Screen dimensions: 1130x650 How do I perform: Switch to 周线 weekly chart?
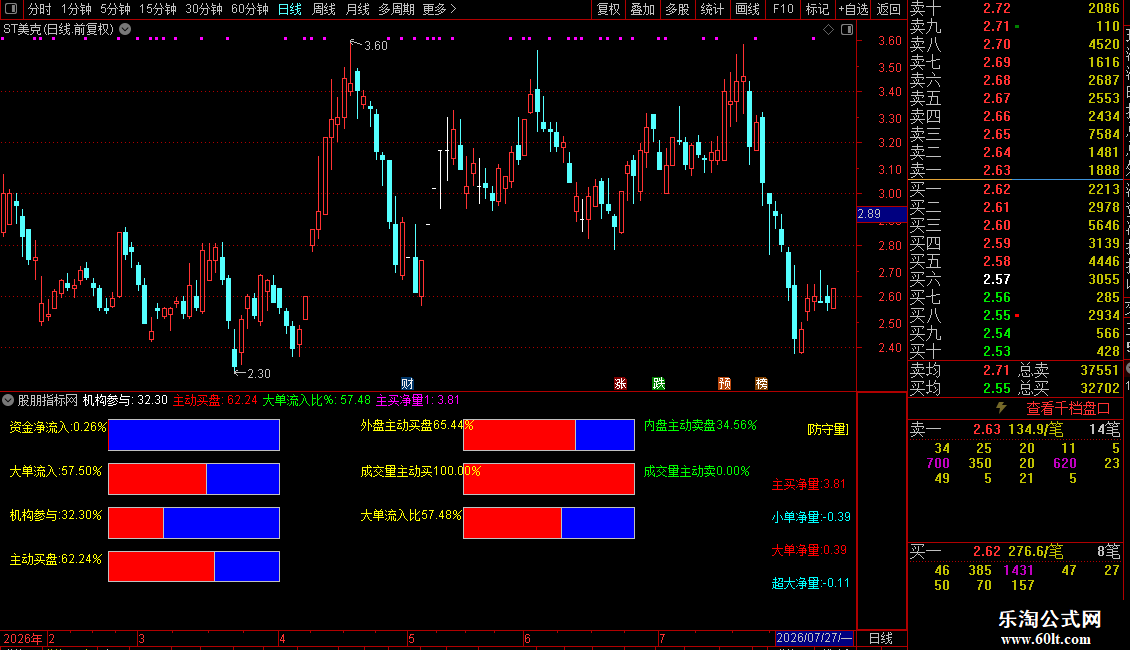pyautogui.click(x=324, y=9)
